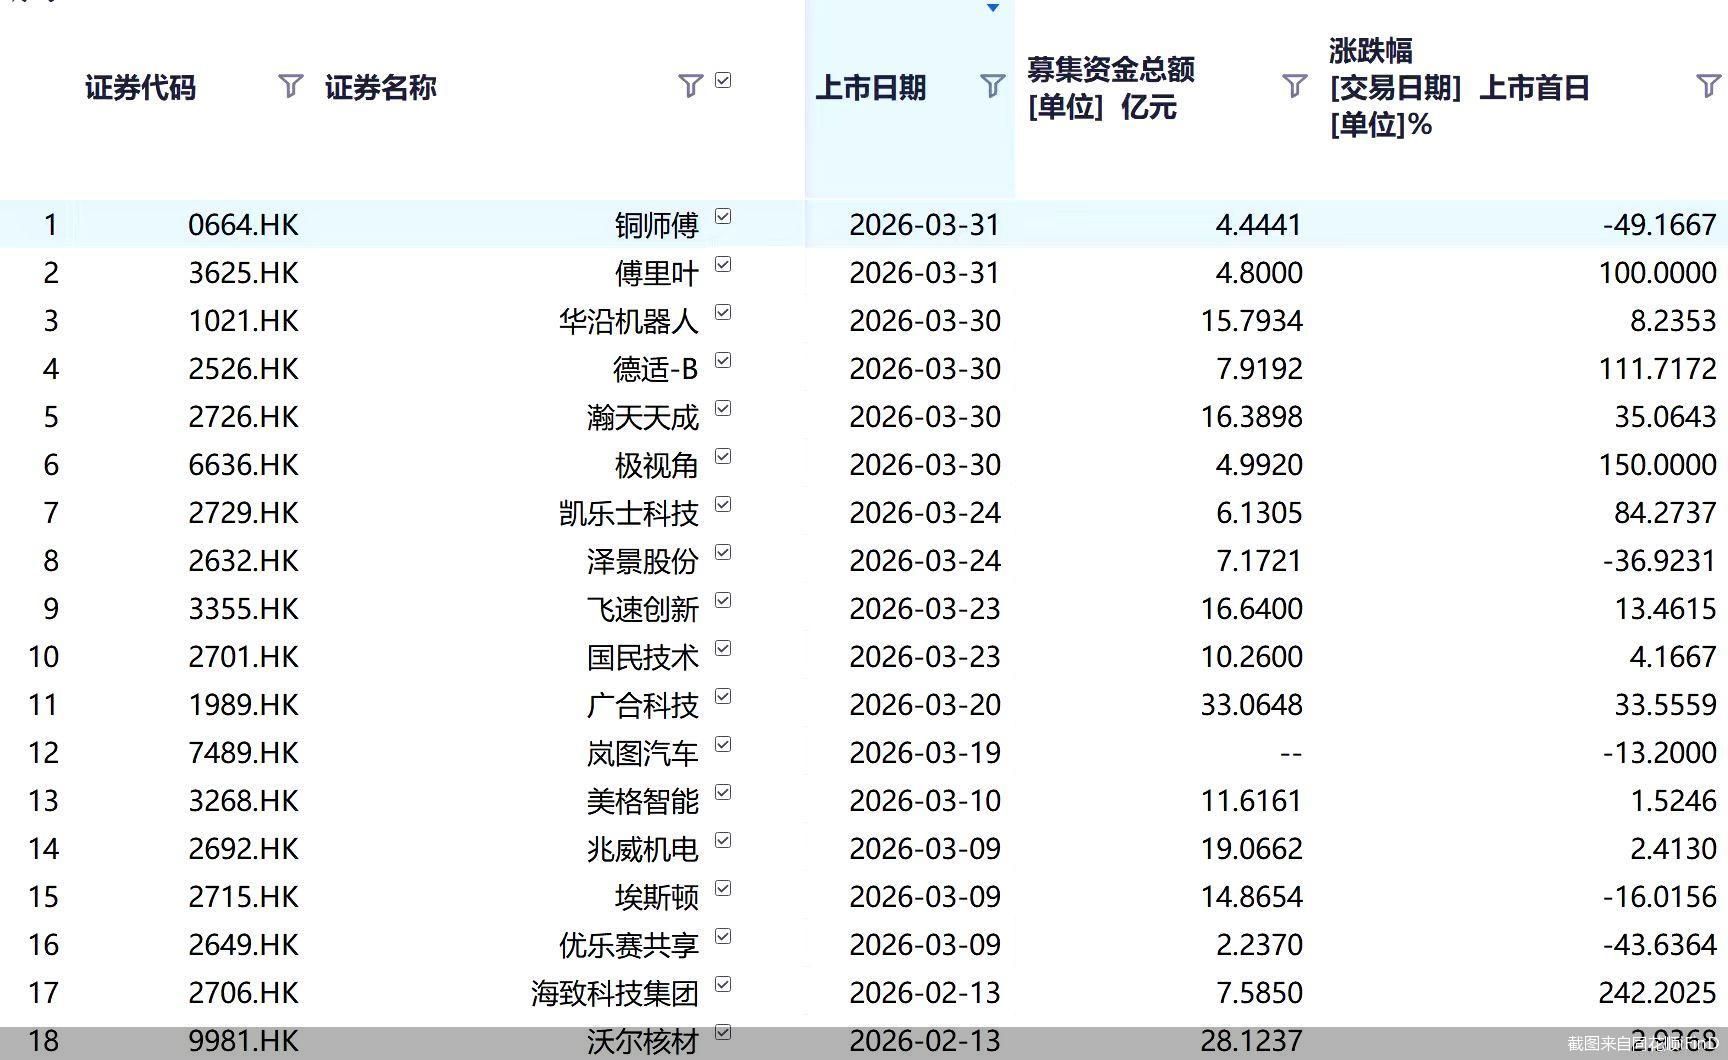
Task: Toggle the checkbox beside 岚图汽车
Action: [x=723, y=743]
